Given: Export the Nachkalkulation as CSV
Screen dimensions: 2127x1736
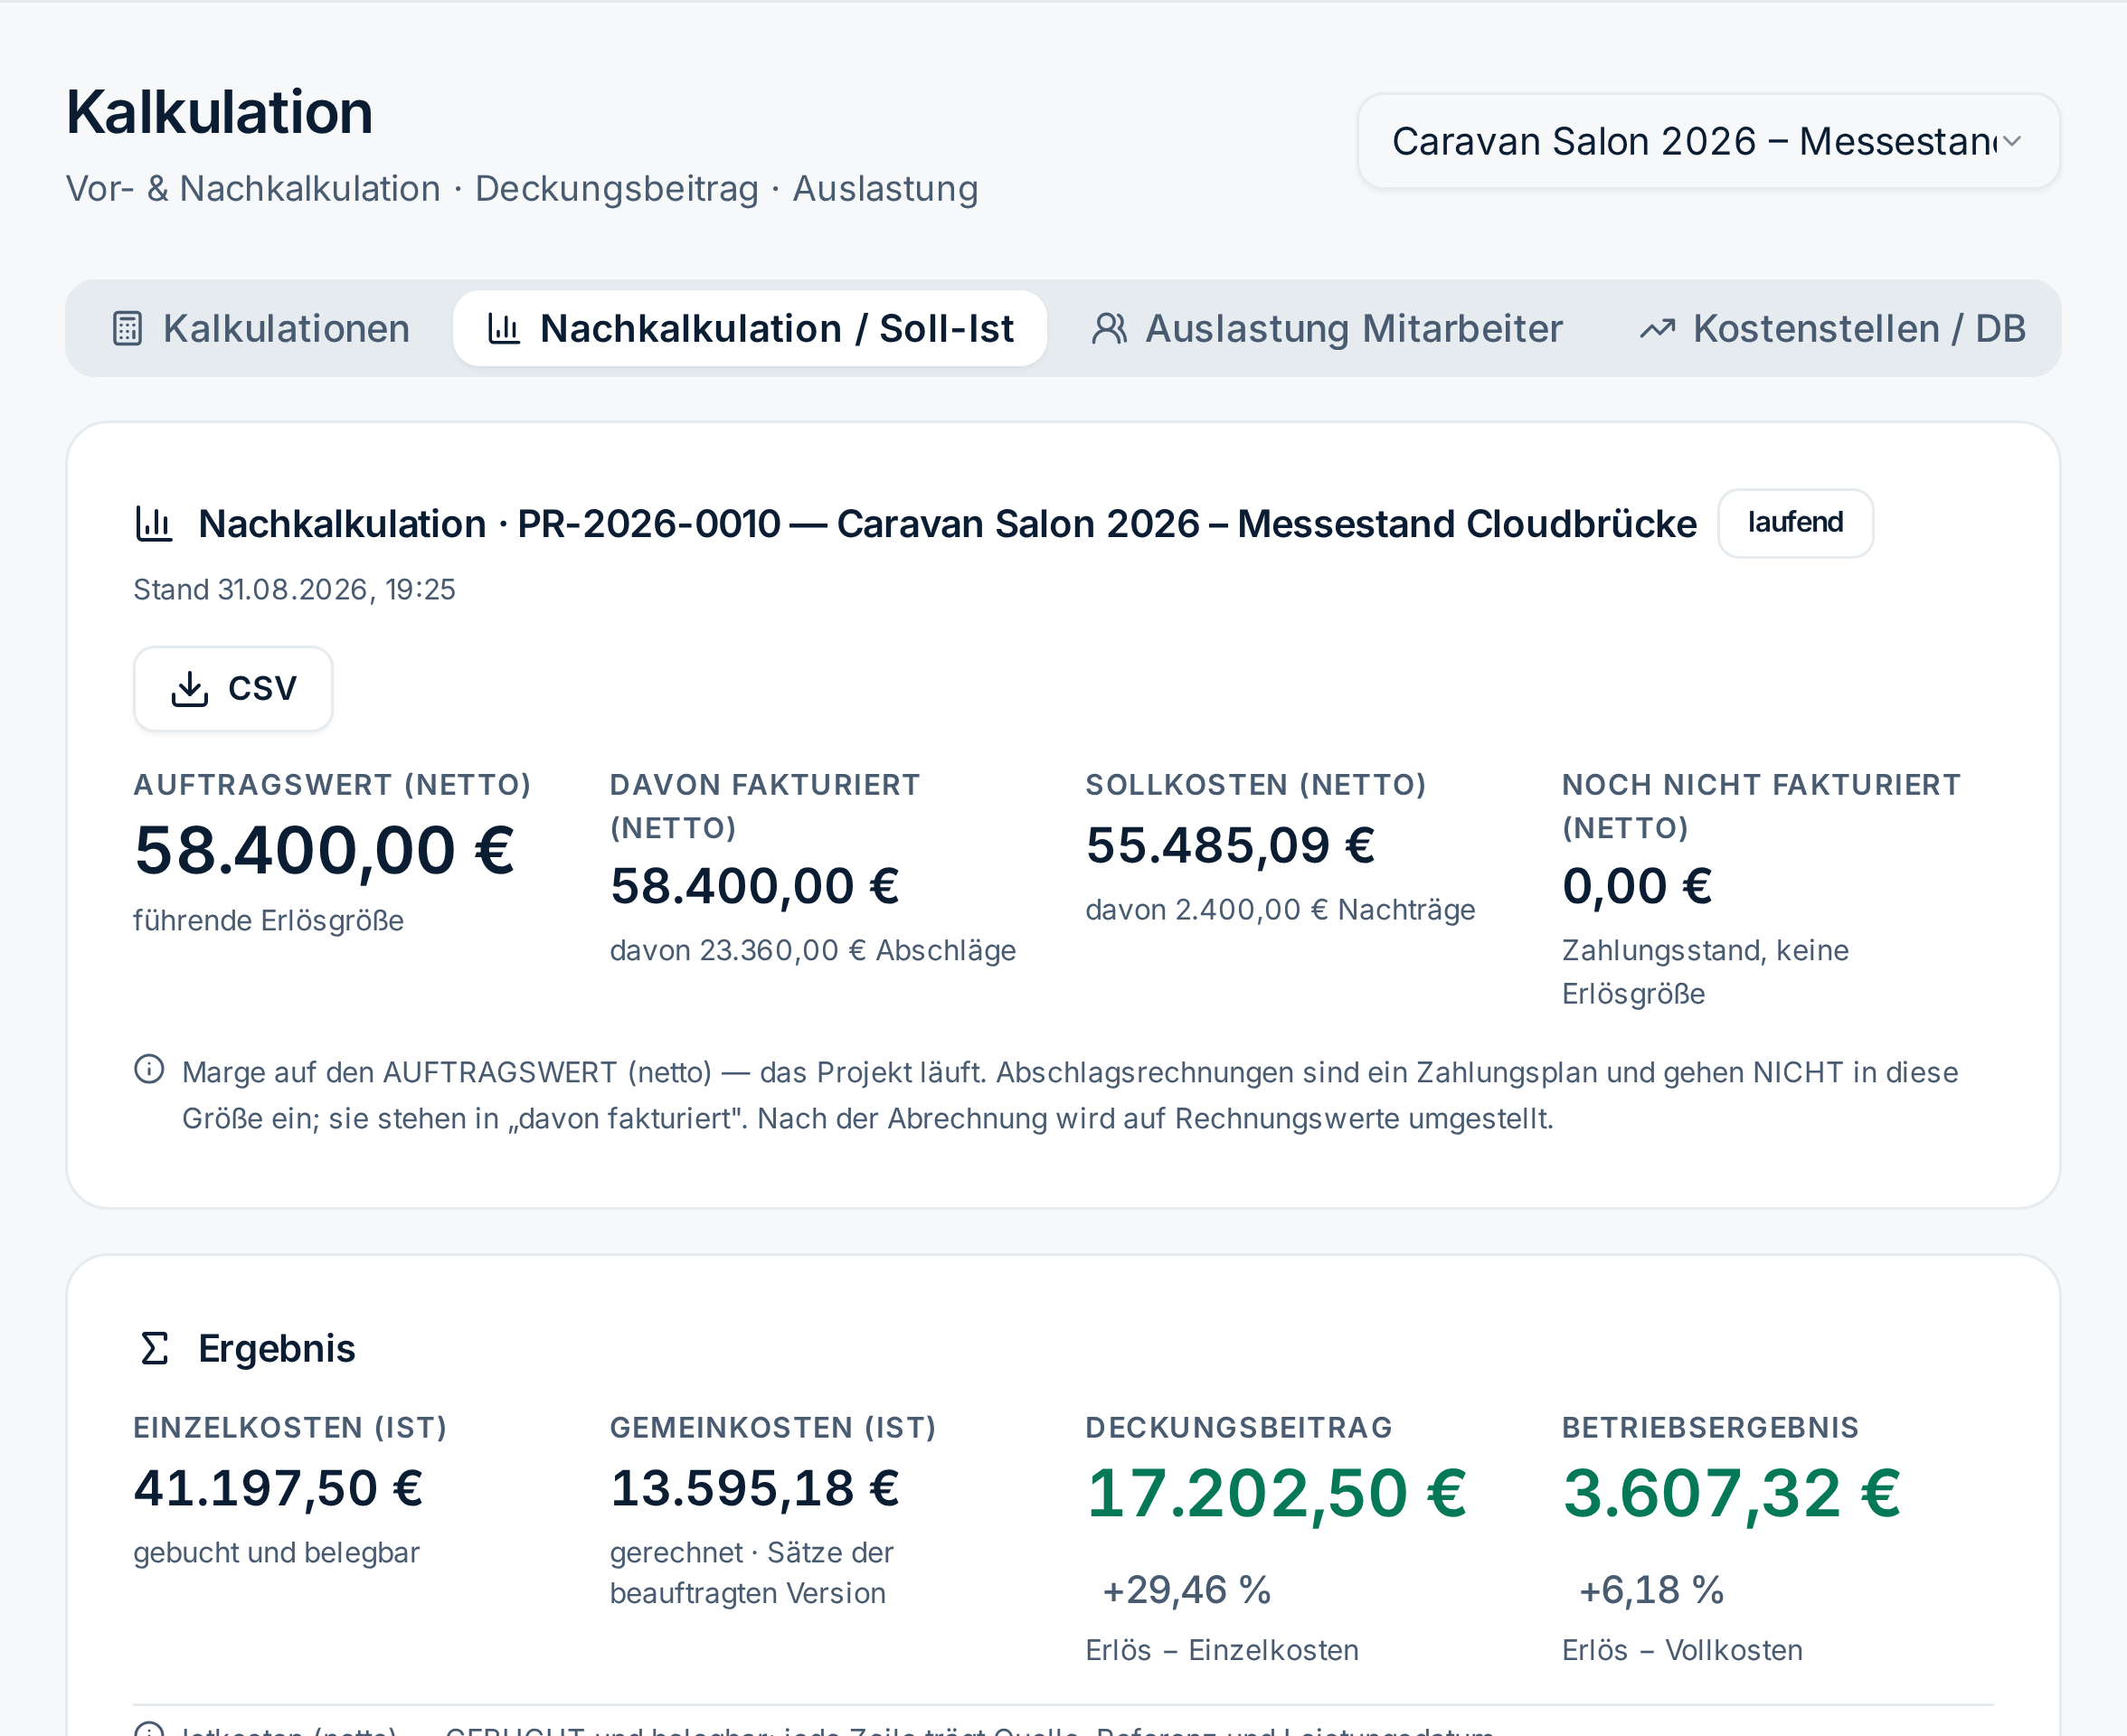Looking at the screenshot, I should pos(233,688).
